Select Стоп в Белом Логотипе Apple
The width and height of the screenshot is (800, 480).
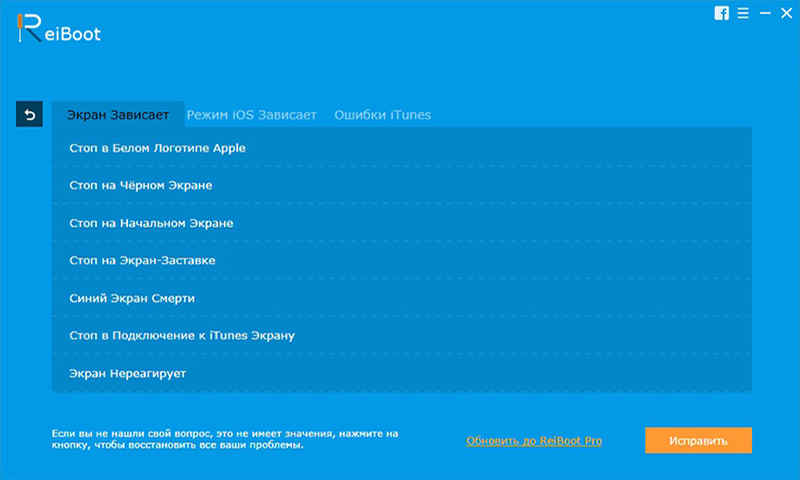(402, 148)
